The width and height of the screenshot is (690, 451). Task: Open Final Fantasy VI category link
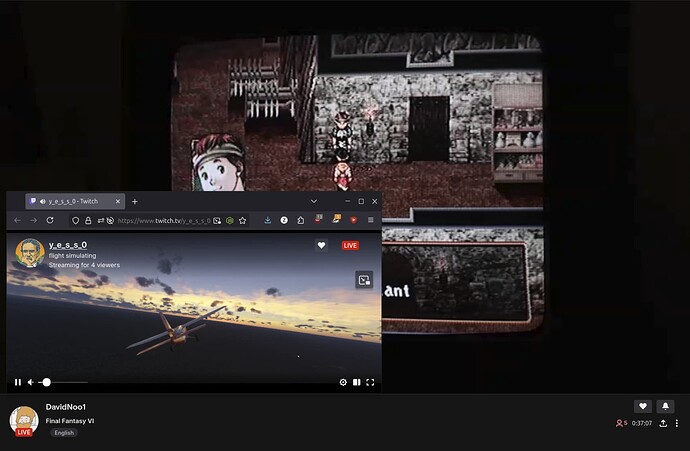pyautogui.click(x=70, y=421)
